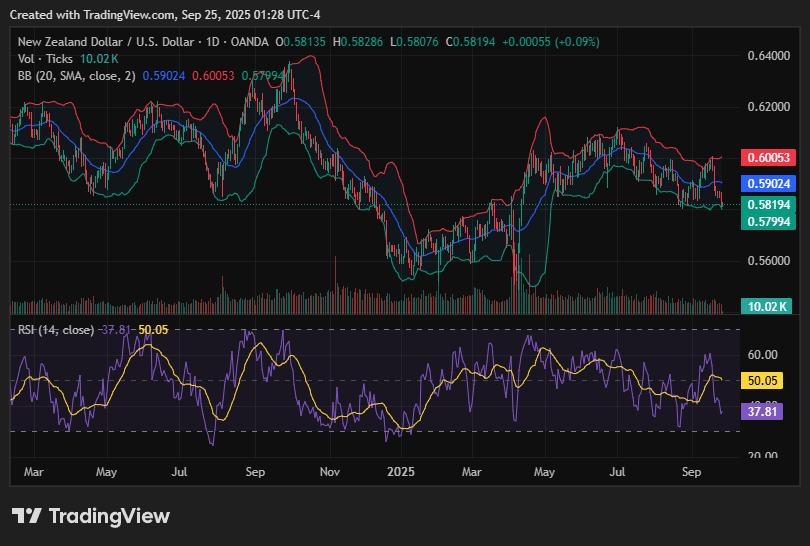
Task: Click the Jul 2025 time axis label
Action: point(617,472)
